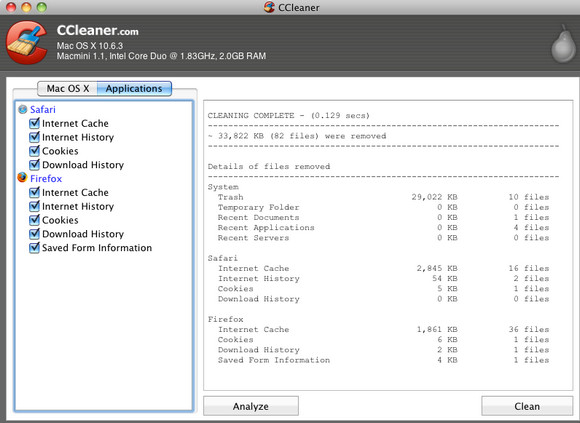The image size is (580, 423).
Task: Uncheck Saved Form Information checkbox
Action: coord(34,247)
